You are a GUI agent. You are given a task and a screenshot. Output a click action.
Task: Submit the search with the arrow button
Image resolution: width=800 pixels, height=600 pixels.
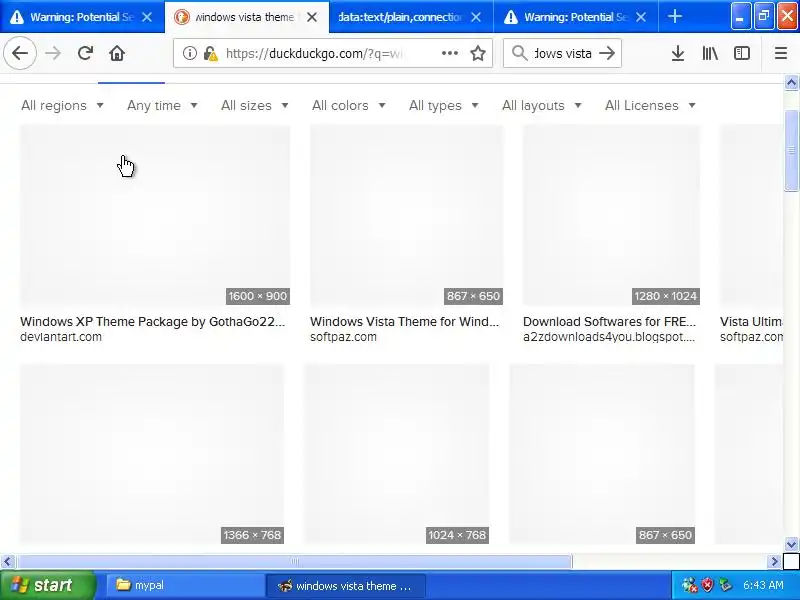point(607,53)
